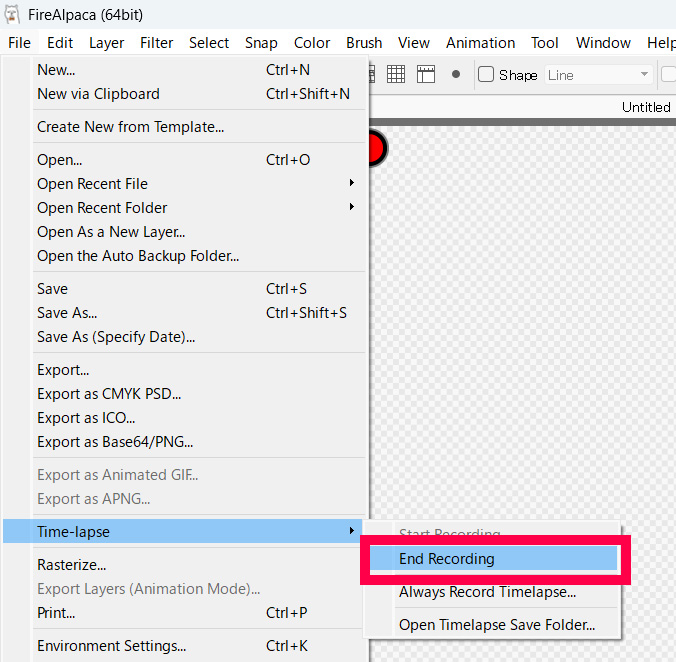This screenshot has width=676, height=662.
Task: Open Environment Settings from the File menu
Action: click(x=111, y=646)
